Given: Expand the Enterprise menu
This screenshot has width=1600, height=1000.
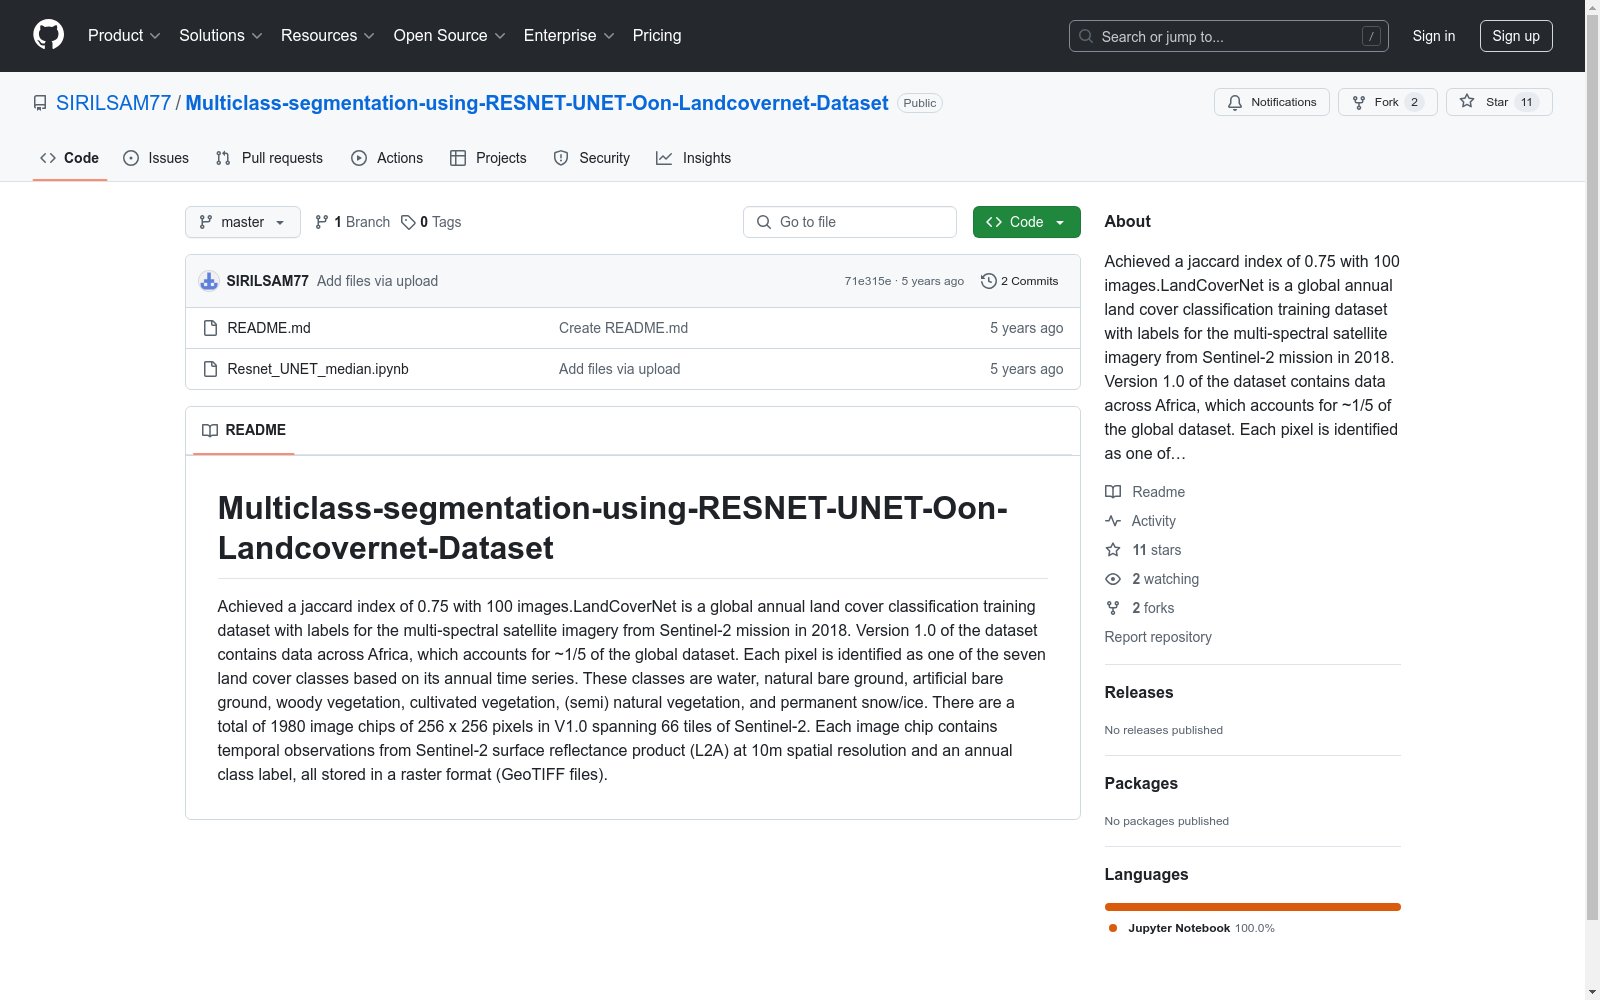Looking at the screenshot, I should coord(569,36).
